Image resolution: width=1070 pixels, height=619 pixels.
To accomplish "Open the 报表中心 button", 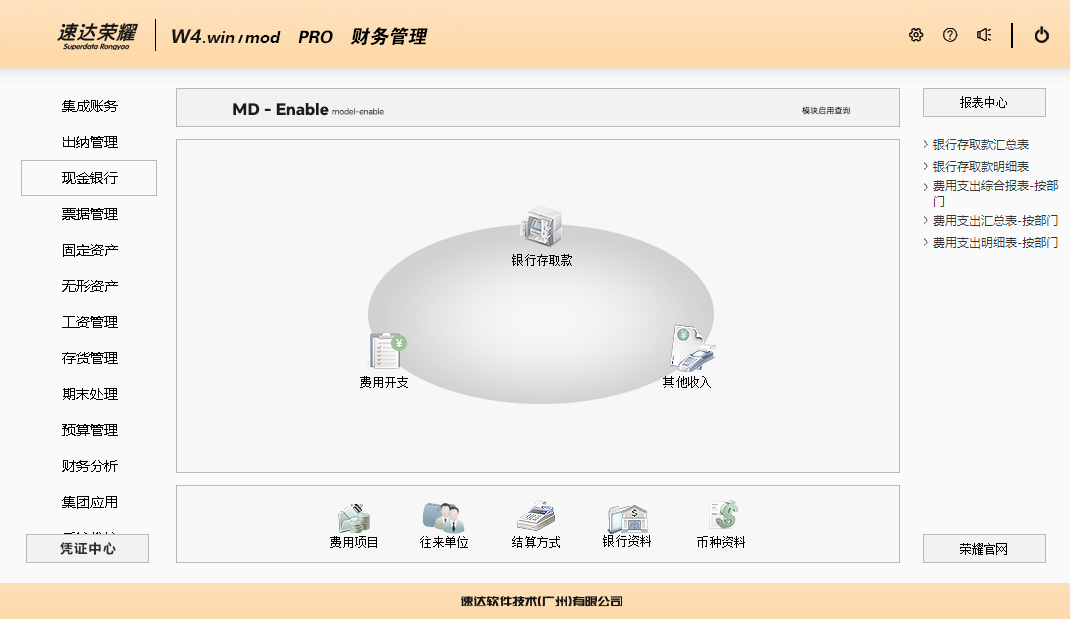I will click(984, 102).
